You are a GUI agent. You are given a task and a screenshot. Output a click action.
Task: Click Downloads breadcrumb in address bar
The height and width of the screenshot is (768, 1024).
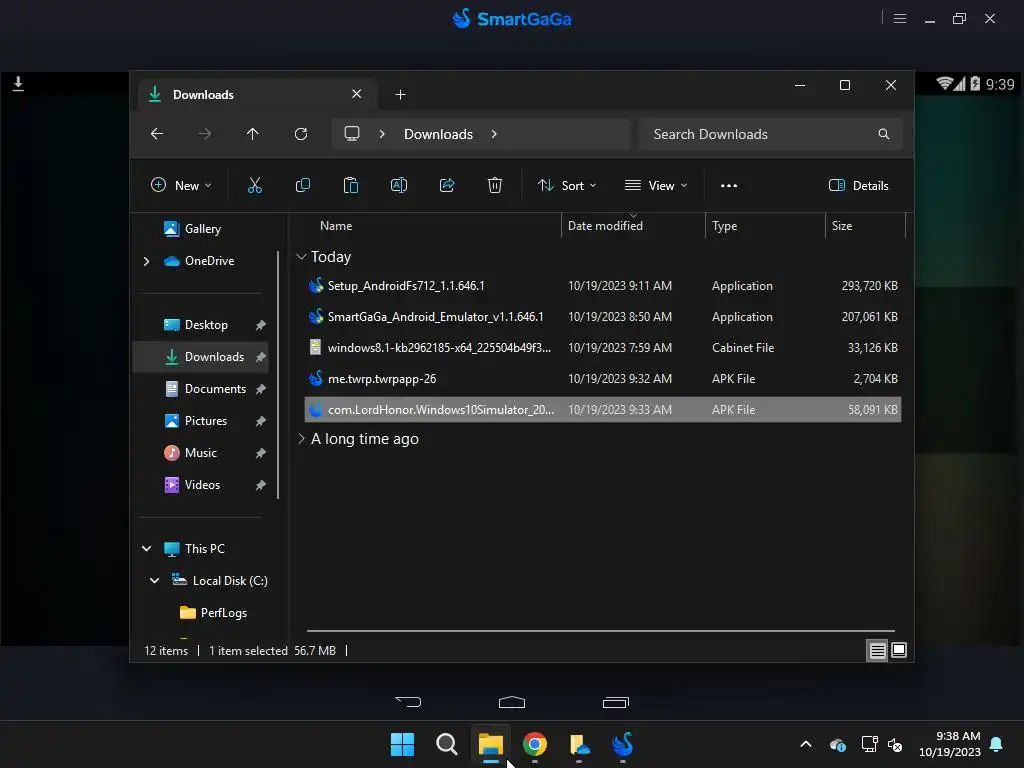tap(438, 134)
